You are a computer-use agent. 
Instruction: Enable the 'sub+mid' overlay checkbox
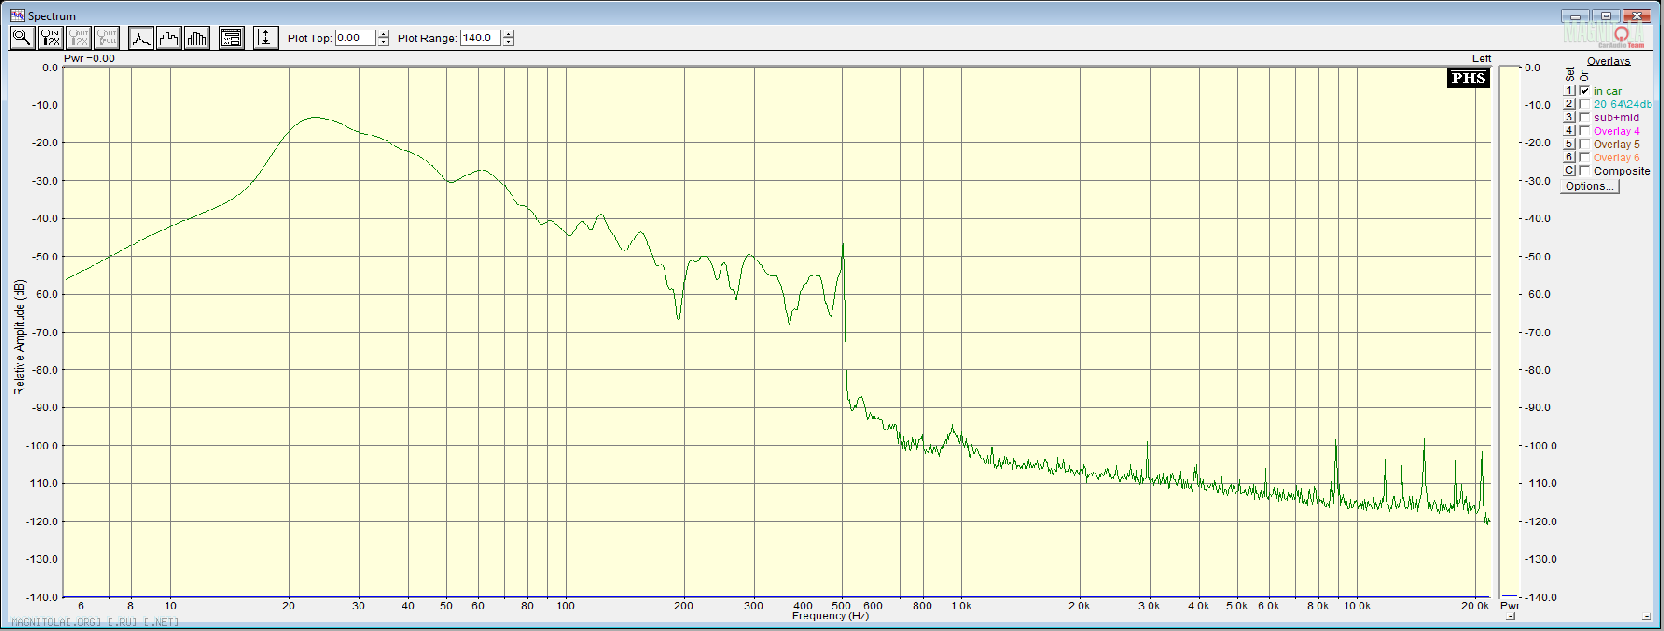coord(1584,117)
